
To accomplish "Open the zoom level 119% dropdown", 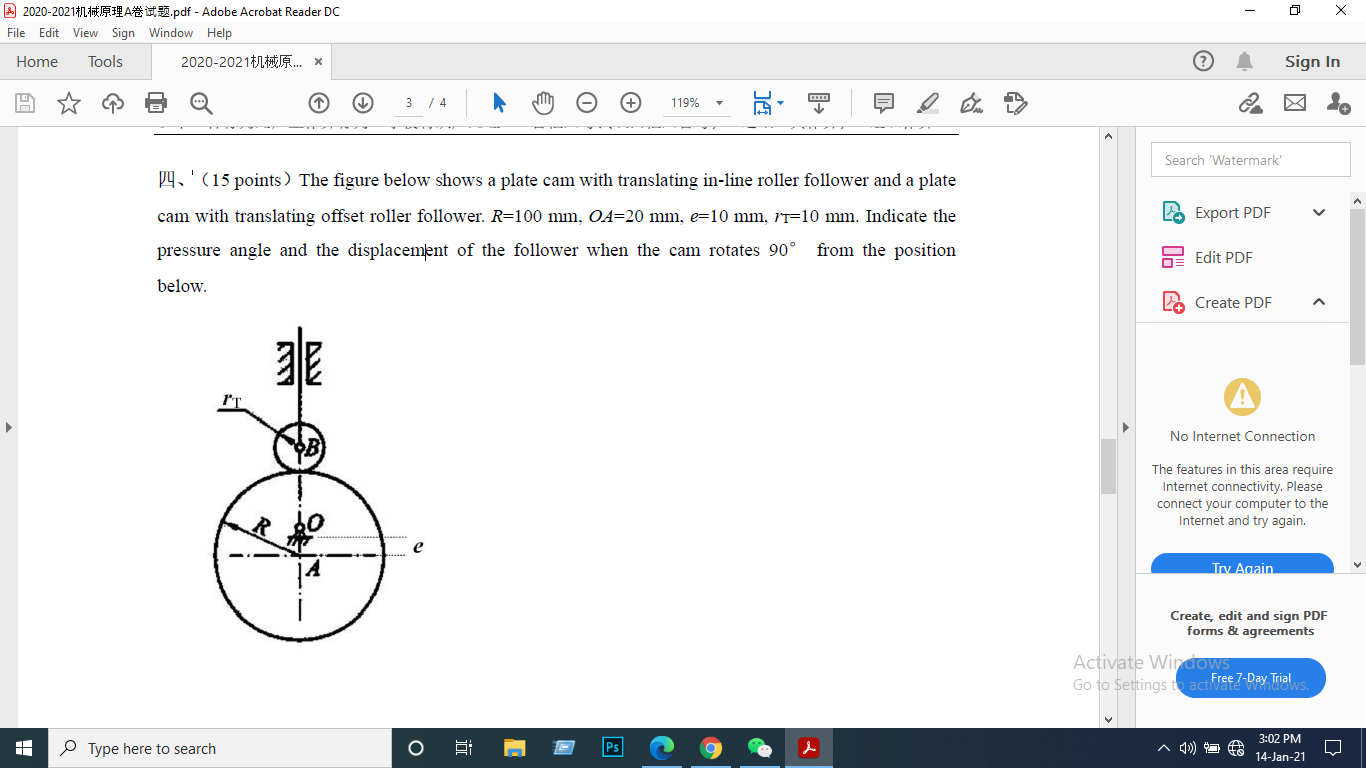I will 697,103.
